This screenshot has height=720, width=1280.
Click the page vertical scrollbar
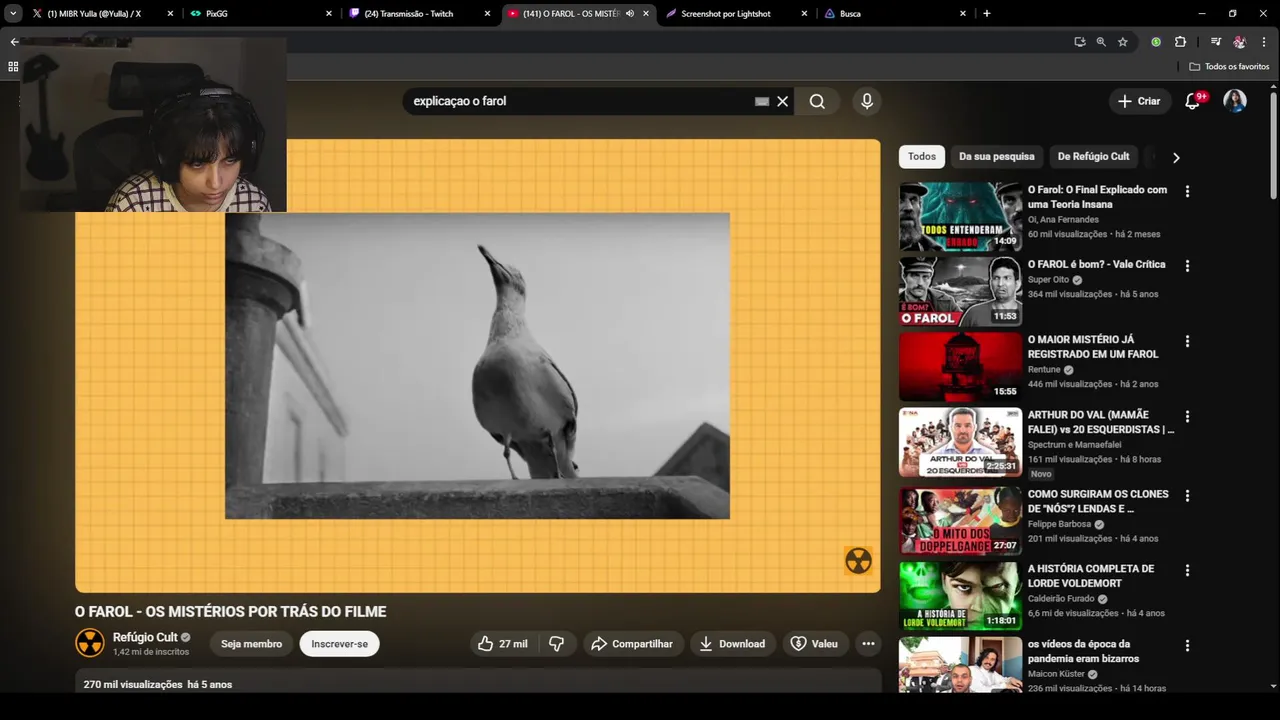point(1273,145)
